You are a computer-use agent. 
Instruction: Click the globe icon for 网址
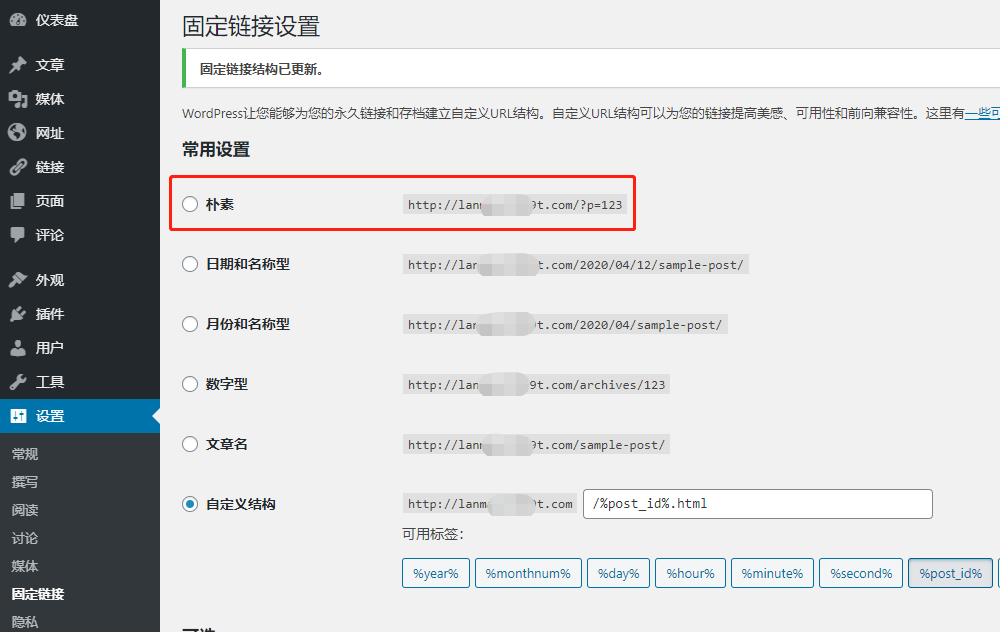[18, 133]
